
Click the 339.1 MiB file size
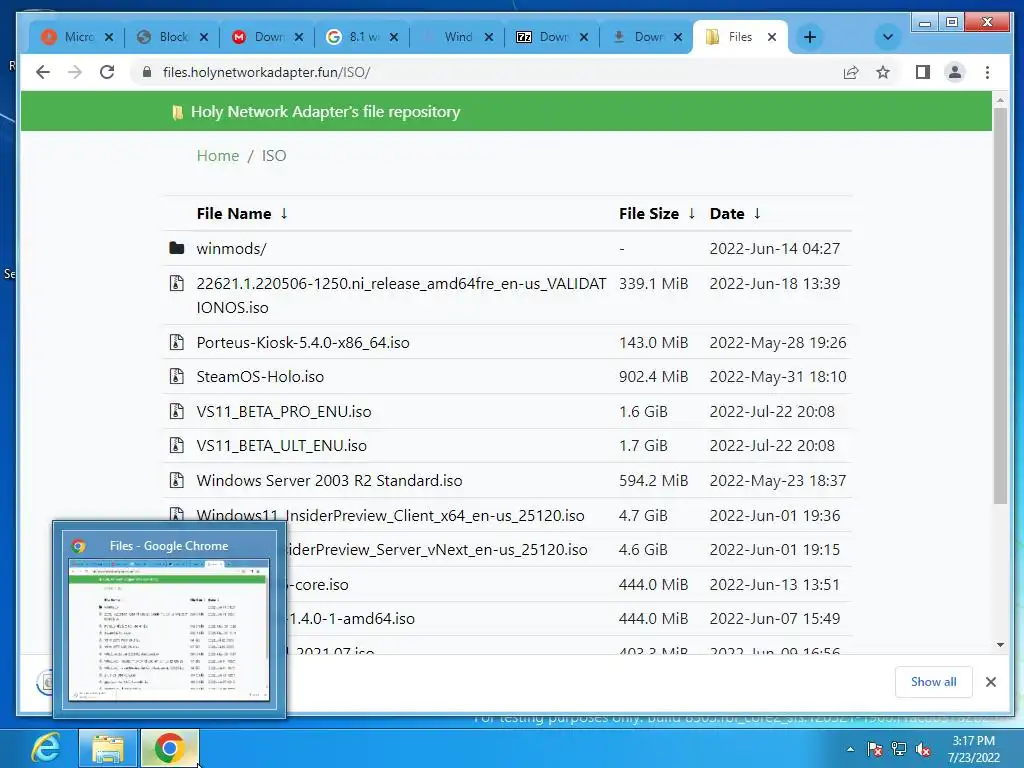click(x=653, y=283)
